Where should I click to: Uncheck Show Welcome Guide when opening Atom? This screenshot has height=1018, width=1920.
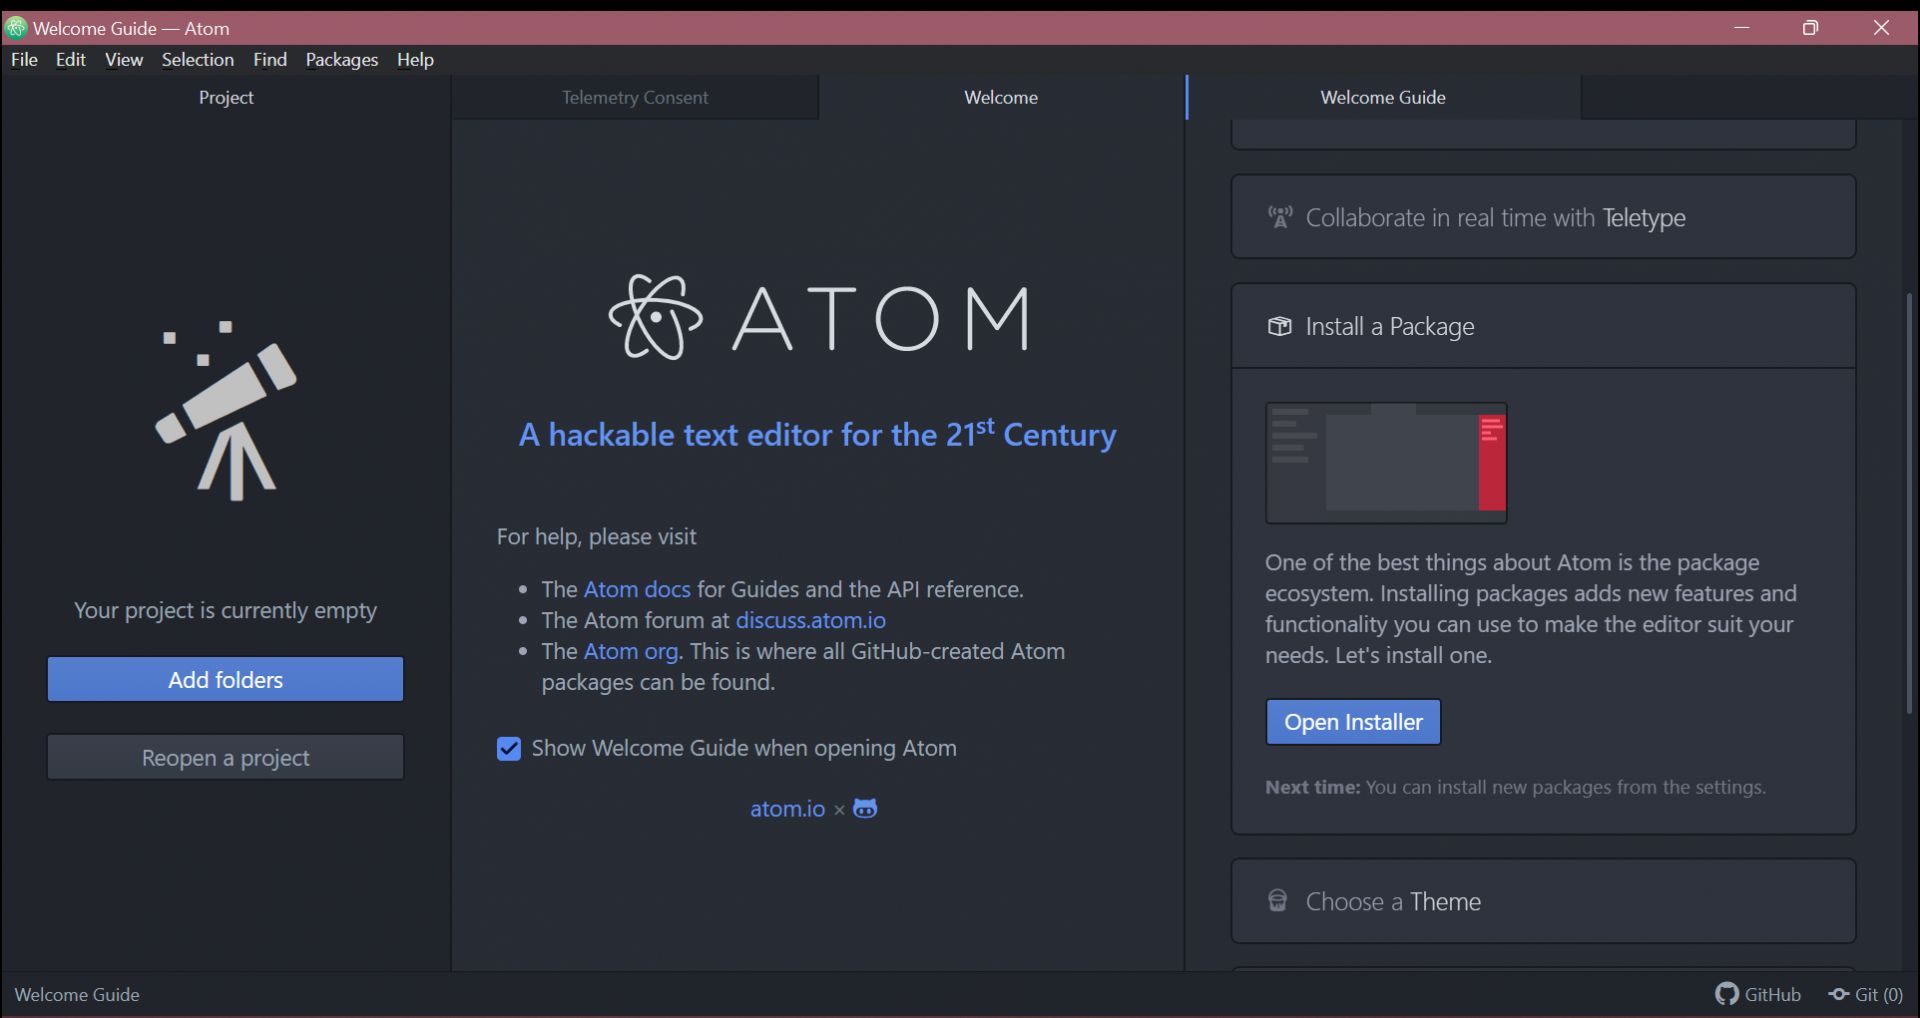(509, 749)
